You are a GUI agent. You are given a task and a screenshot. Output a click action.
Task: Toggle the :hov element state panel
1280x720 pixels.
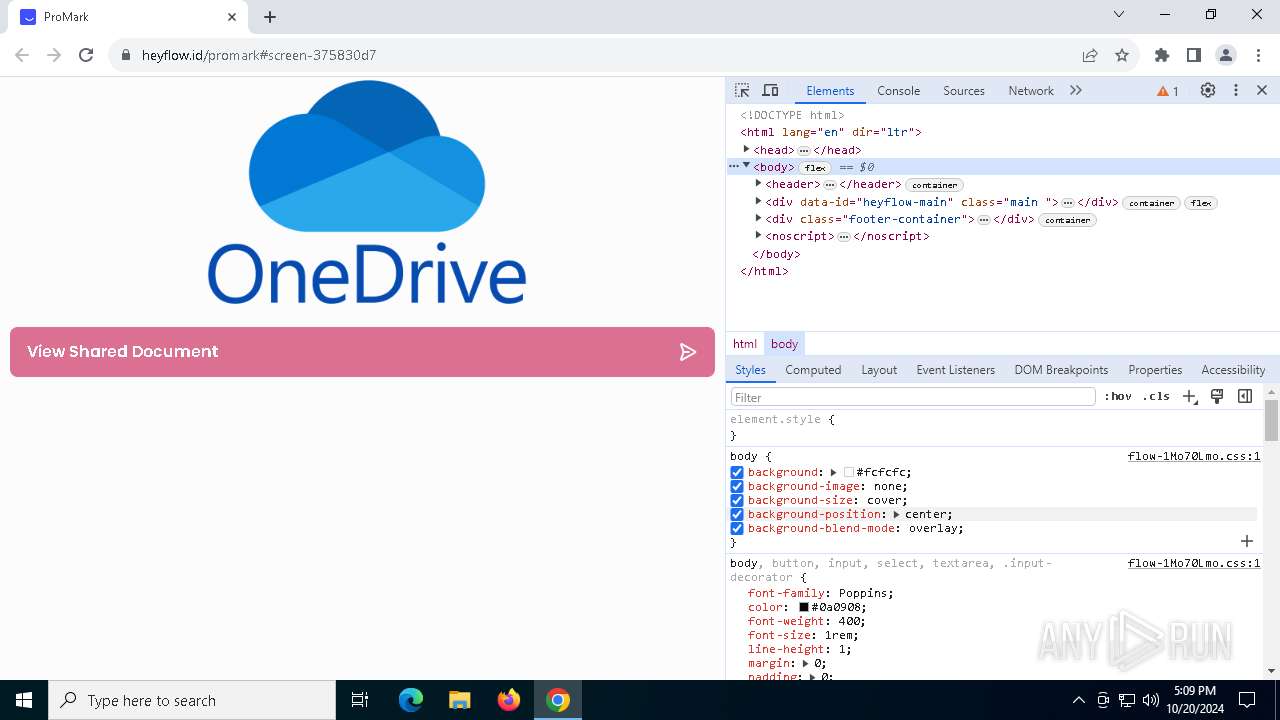pyautogui.click(x=1118, y=396)
